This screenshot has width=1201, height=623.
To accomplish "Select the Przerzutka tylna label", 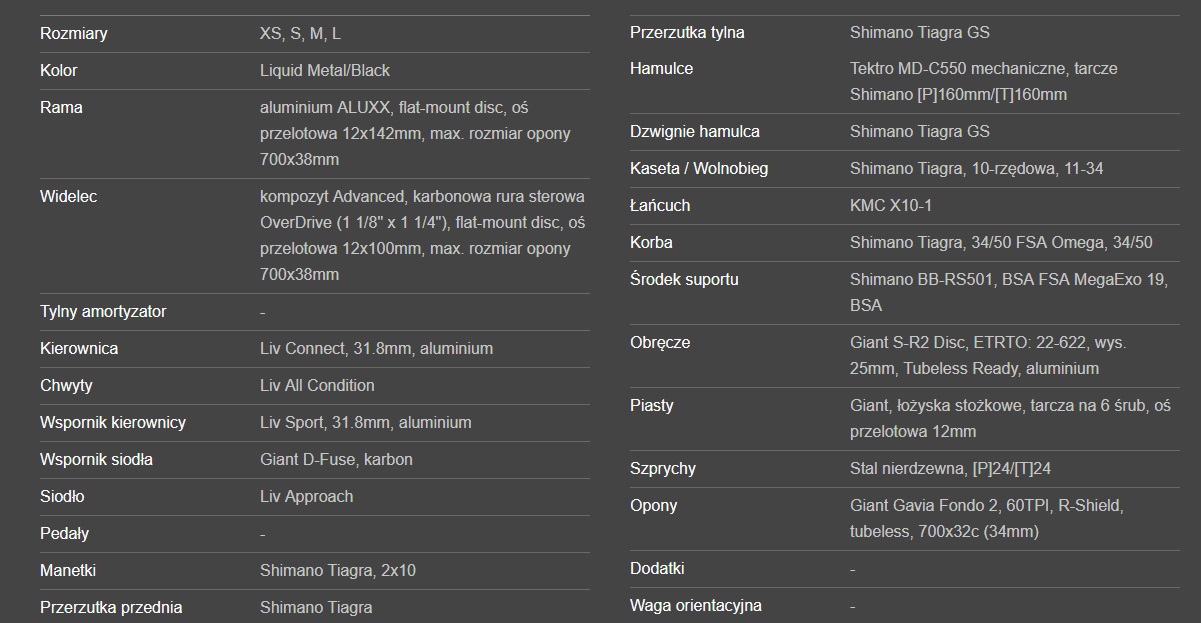I will [x=687, y=32].
